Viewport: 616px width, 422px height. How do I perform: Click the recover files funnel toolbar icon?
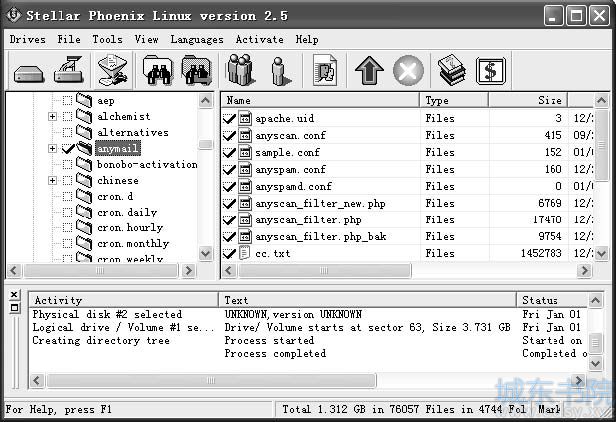[113, 70]
